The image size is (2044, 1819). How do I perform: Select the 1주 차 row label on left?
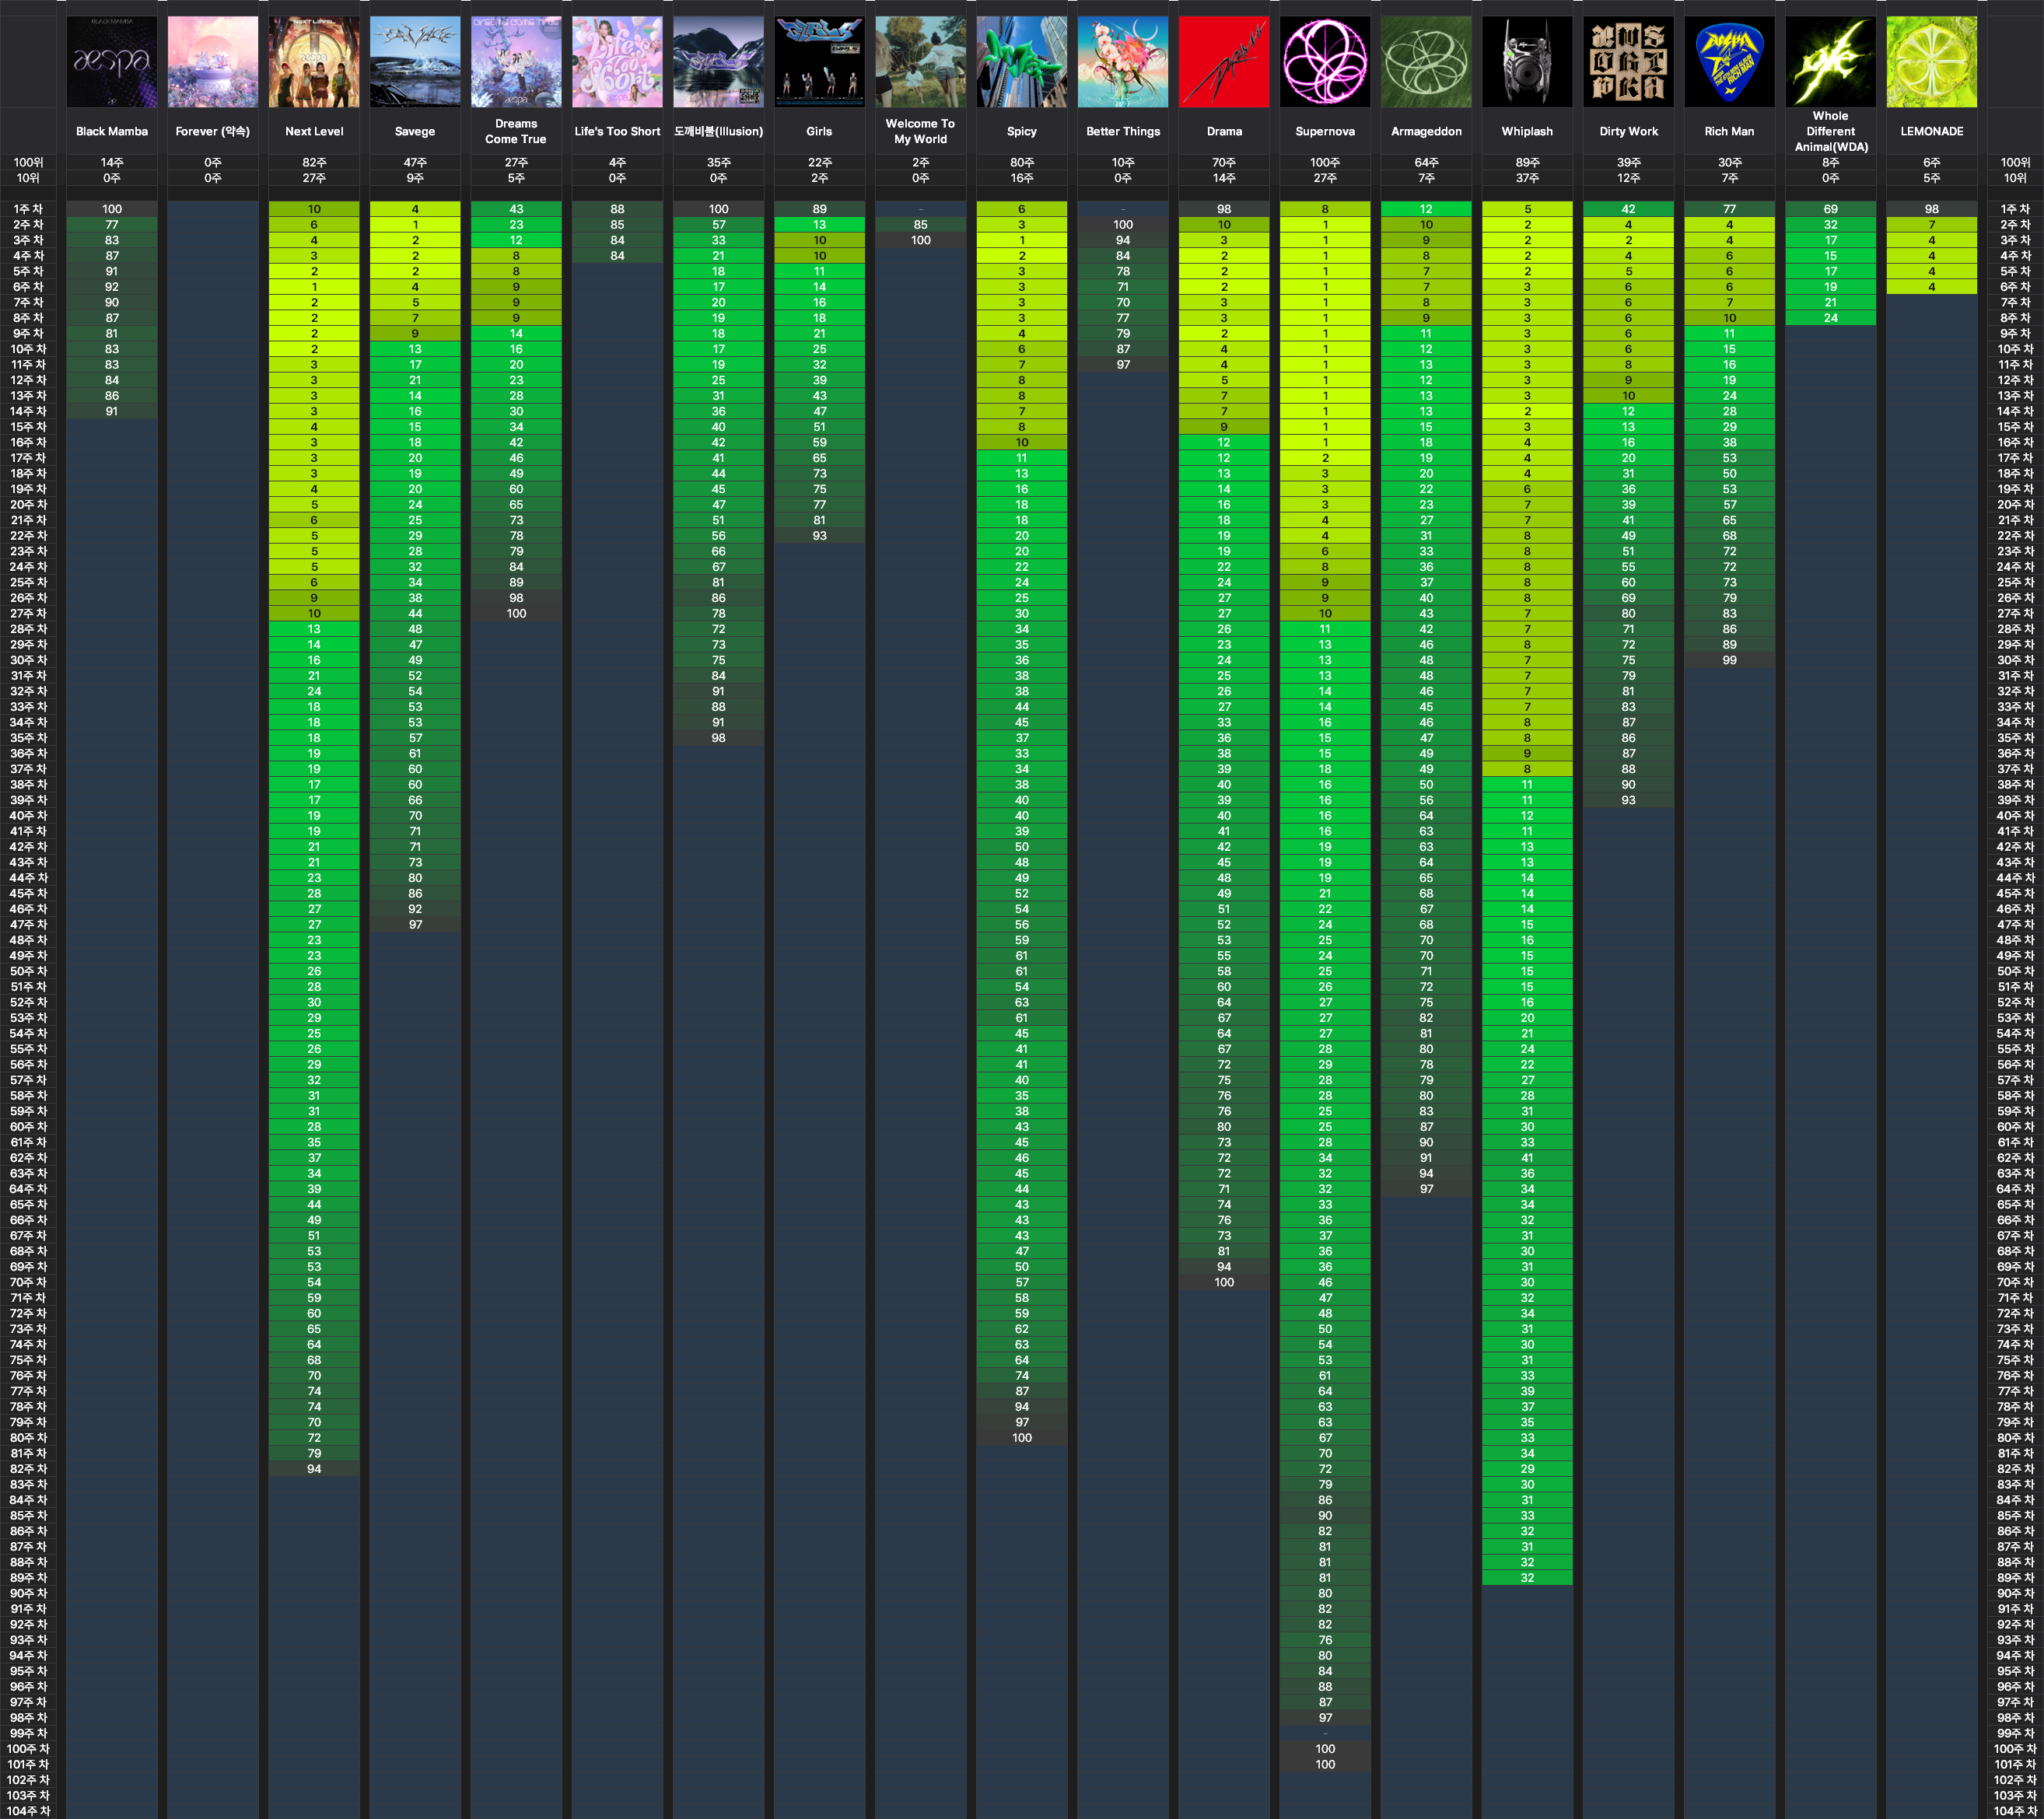(28, 209)
